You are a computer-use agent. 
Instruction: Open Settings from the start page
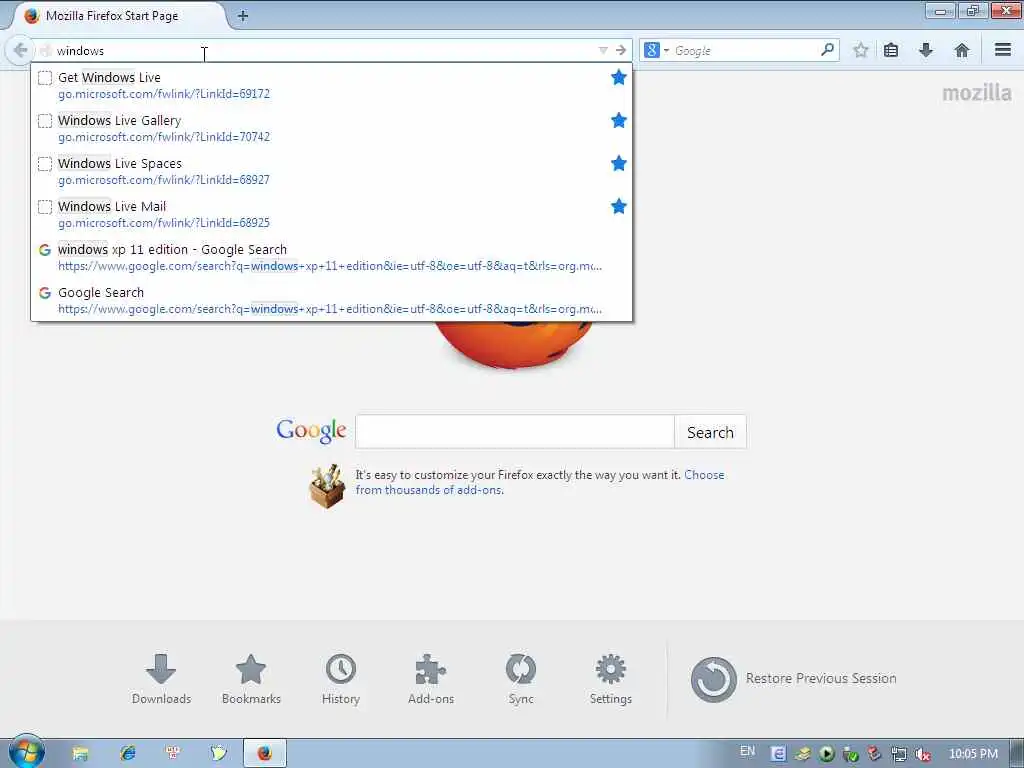611,679
